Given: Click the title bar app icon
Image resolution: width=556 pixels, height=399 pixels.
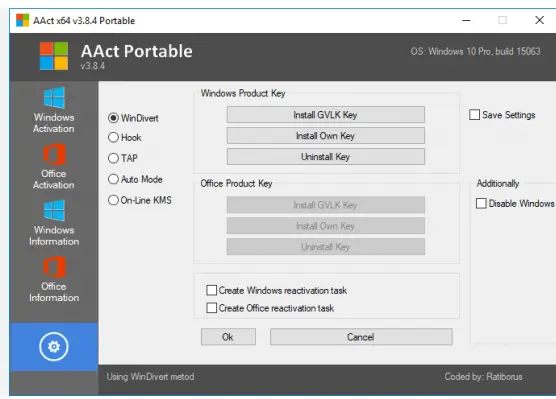Looking at the screenshot, I should 22,20.
